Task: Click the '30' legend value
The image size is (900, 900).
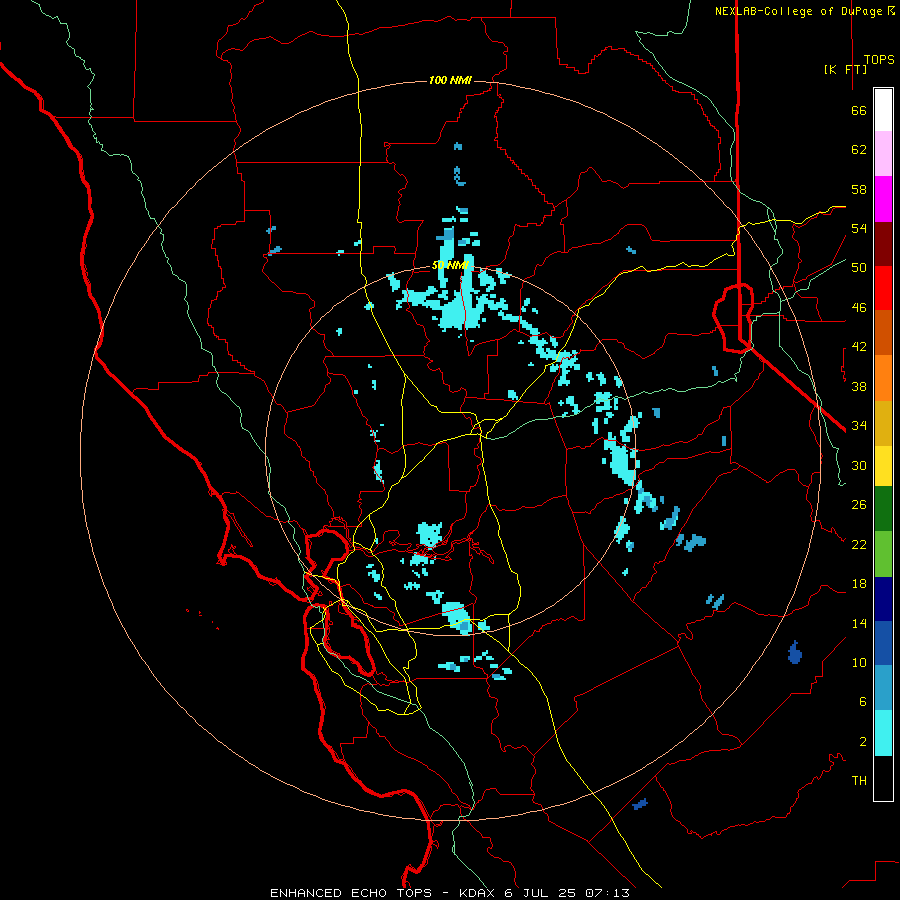Action: coord(859,465)
